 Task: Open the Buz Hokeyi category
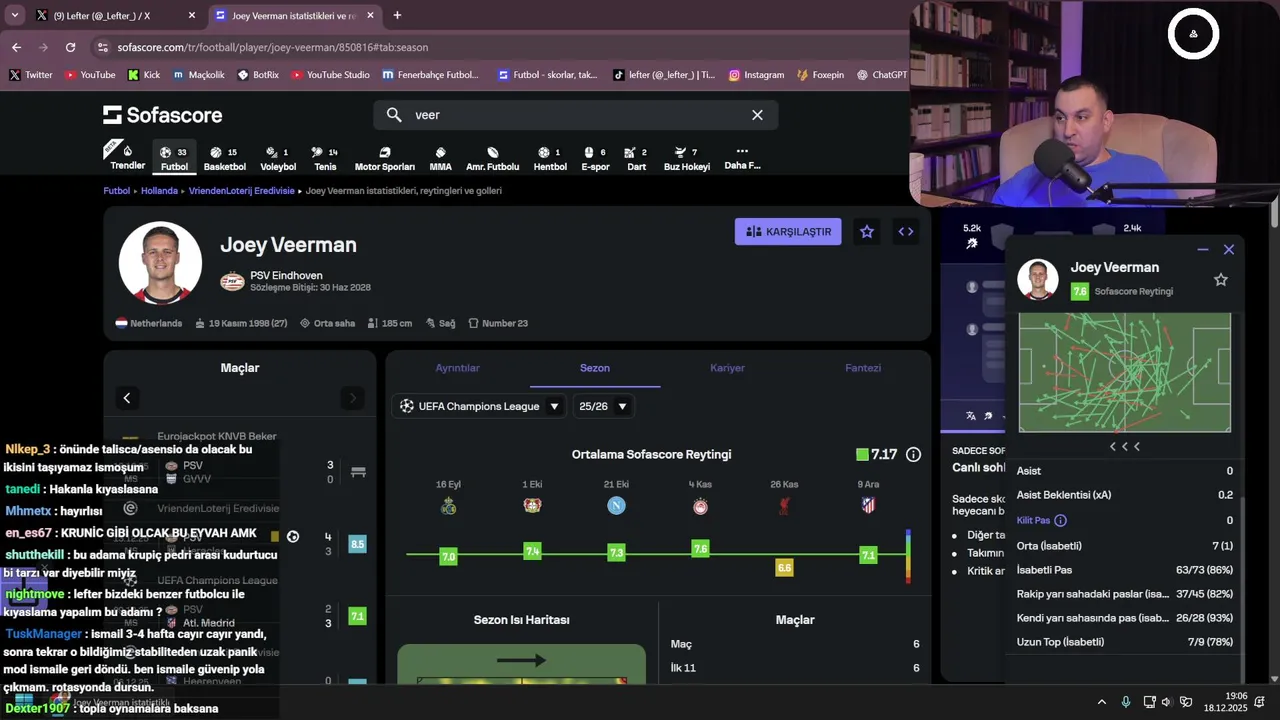pos(686,158)
